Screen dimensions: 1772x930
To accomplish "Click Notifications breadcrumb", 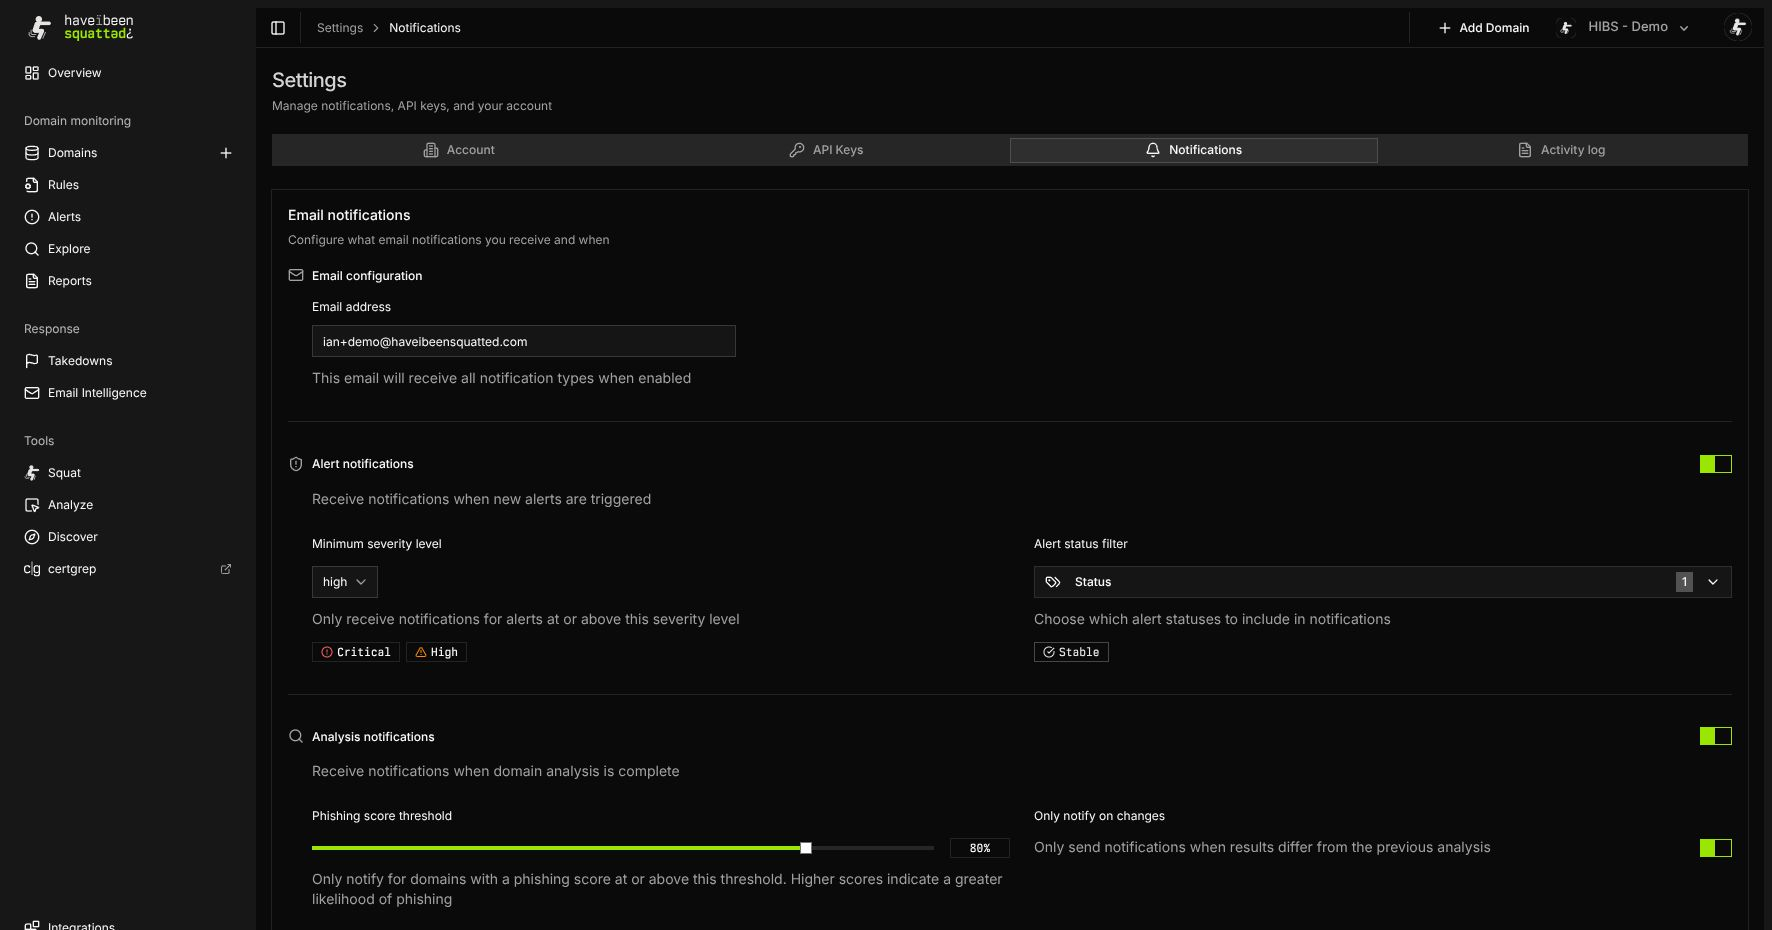I will click(x=425, y=28).
